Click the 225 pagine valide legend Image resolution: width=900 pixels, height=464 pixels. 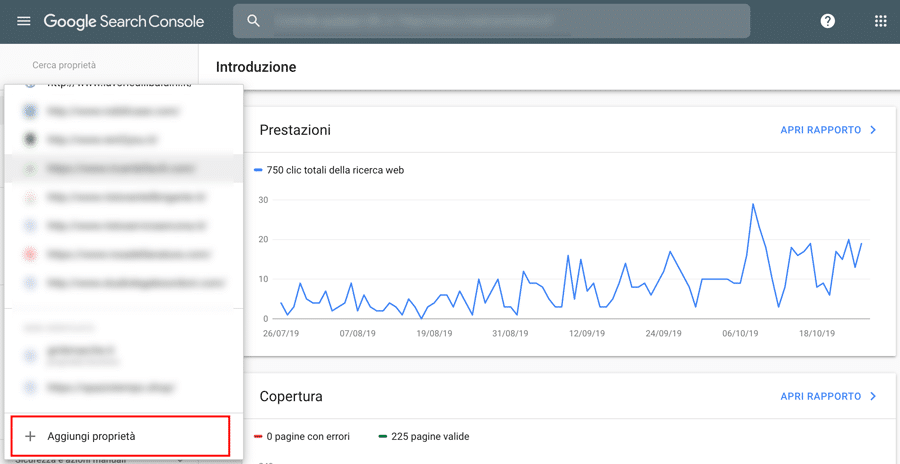tap(424, 437)
